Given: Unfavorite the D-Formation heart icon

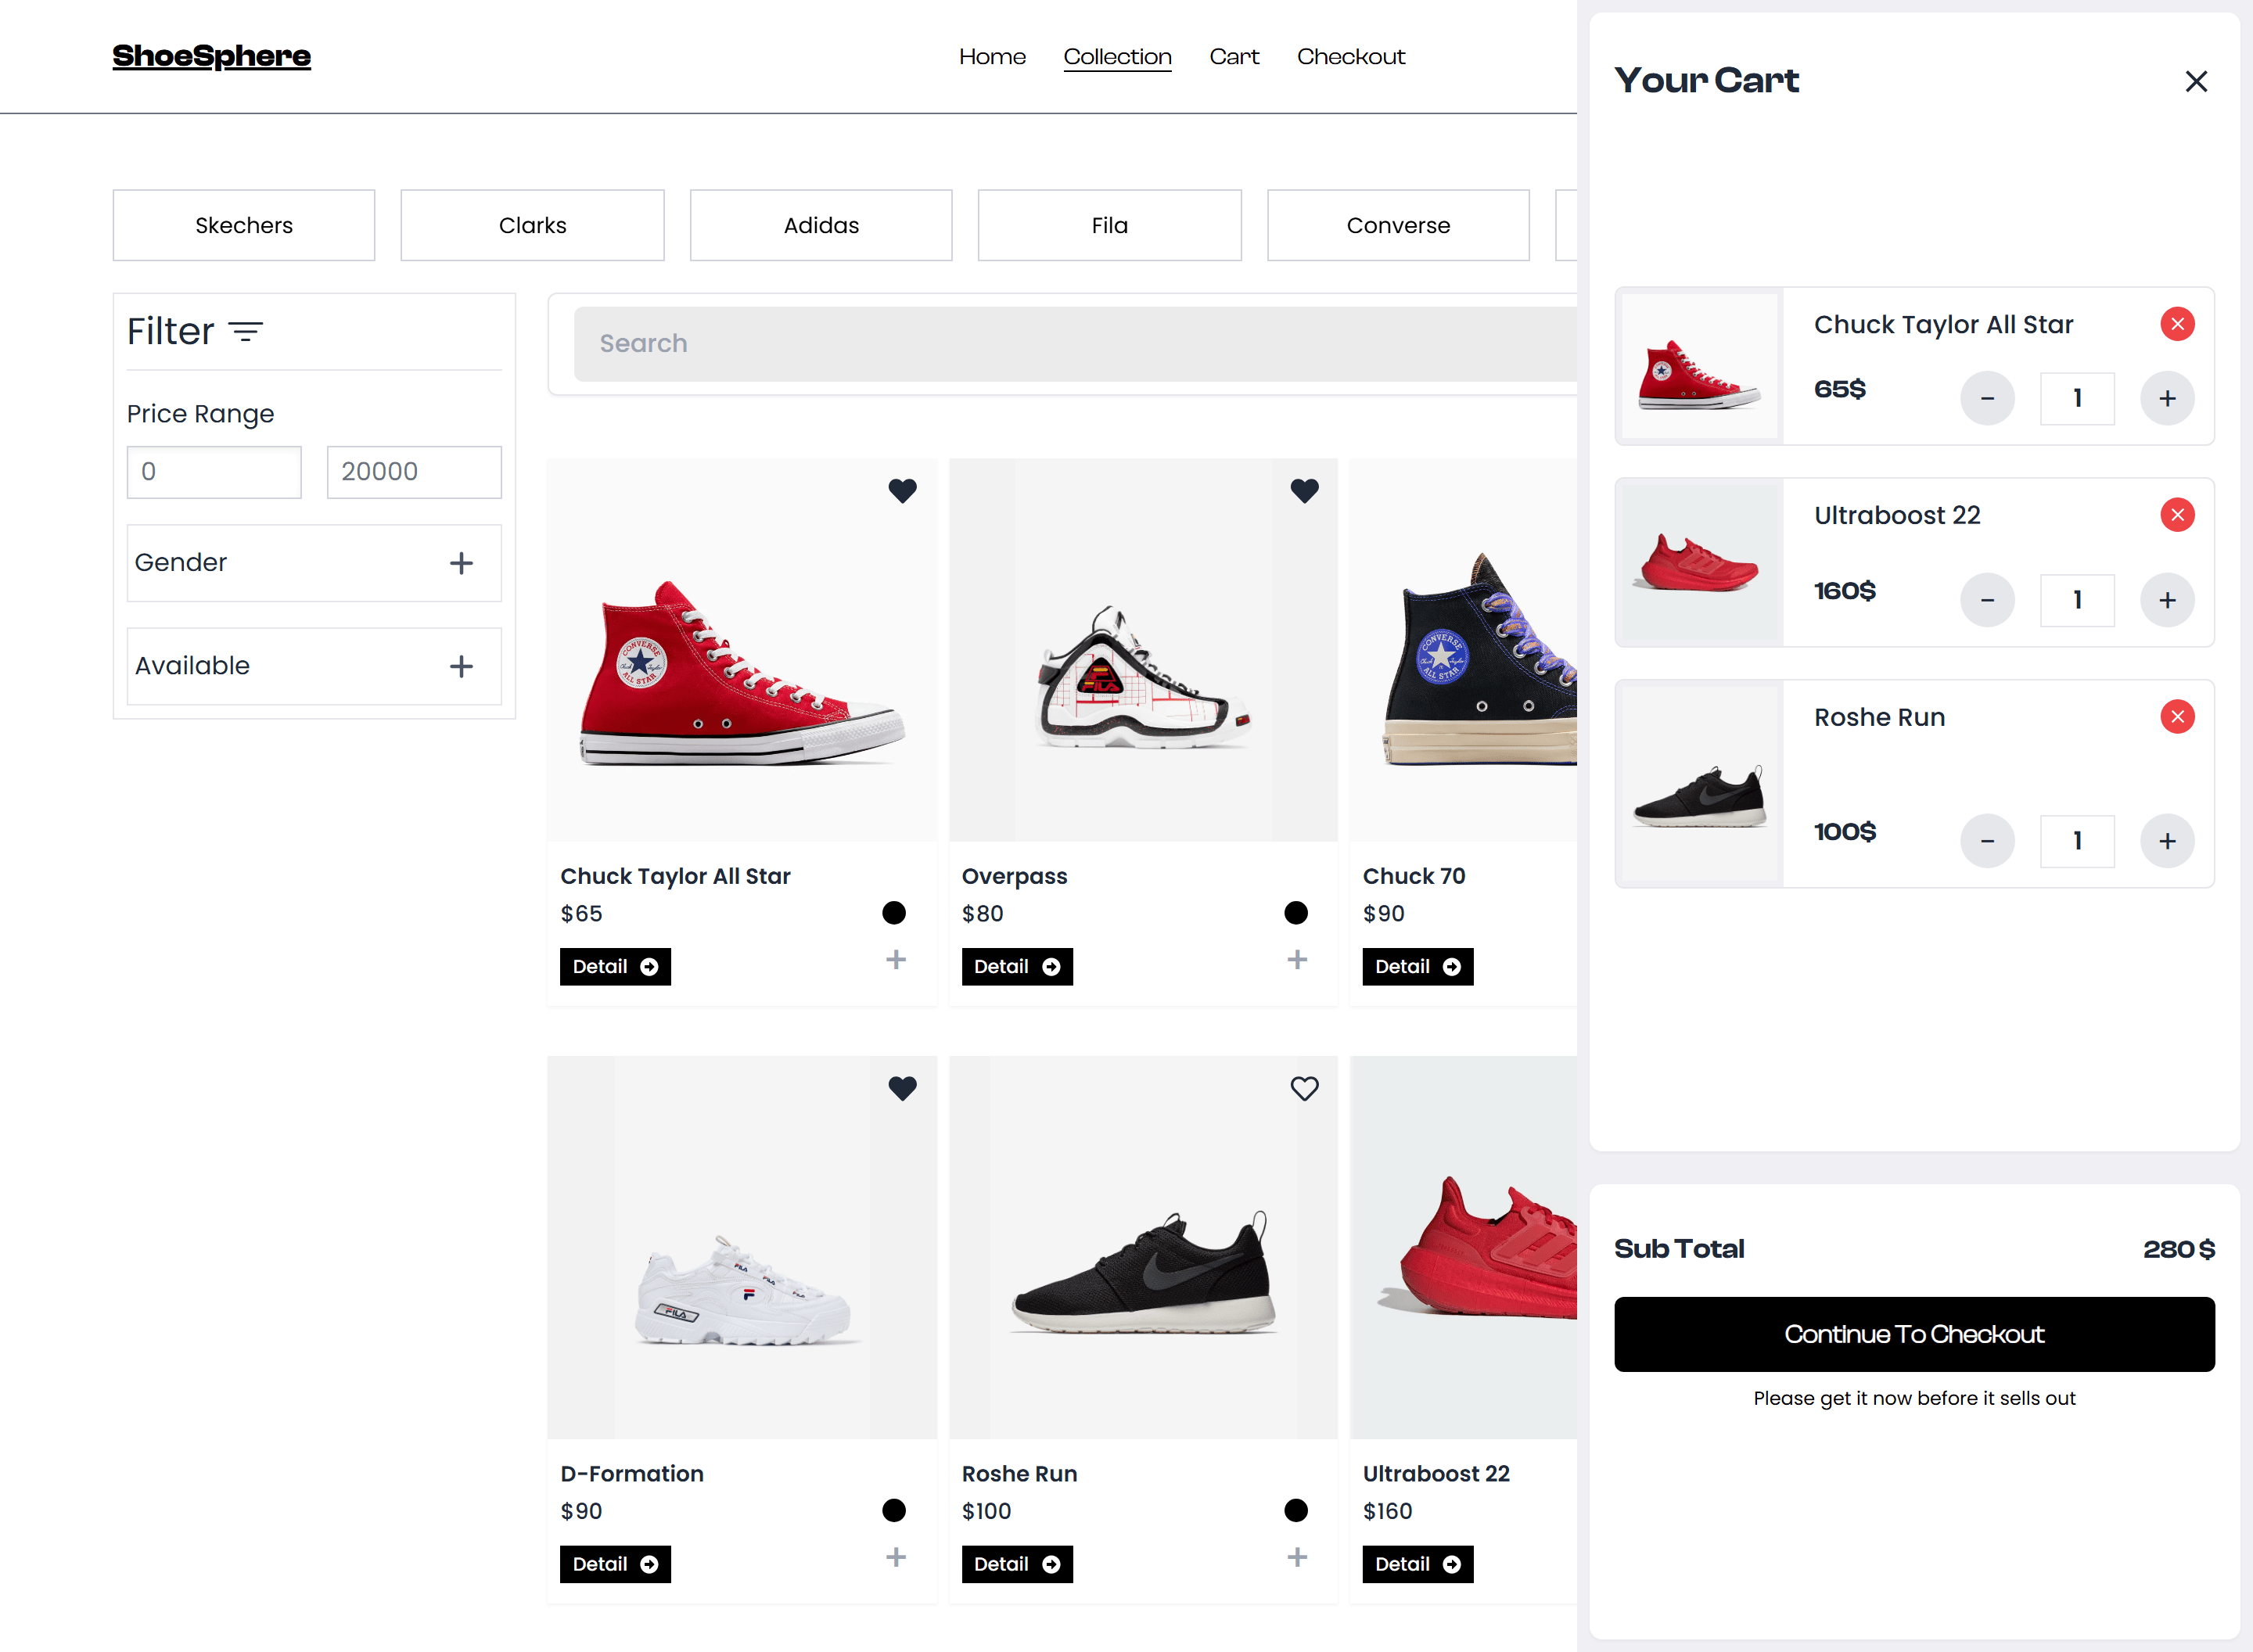Looking at the screenshot, I should click(902, 1088).
